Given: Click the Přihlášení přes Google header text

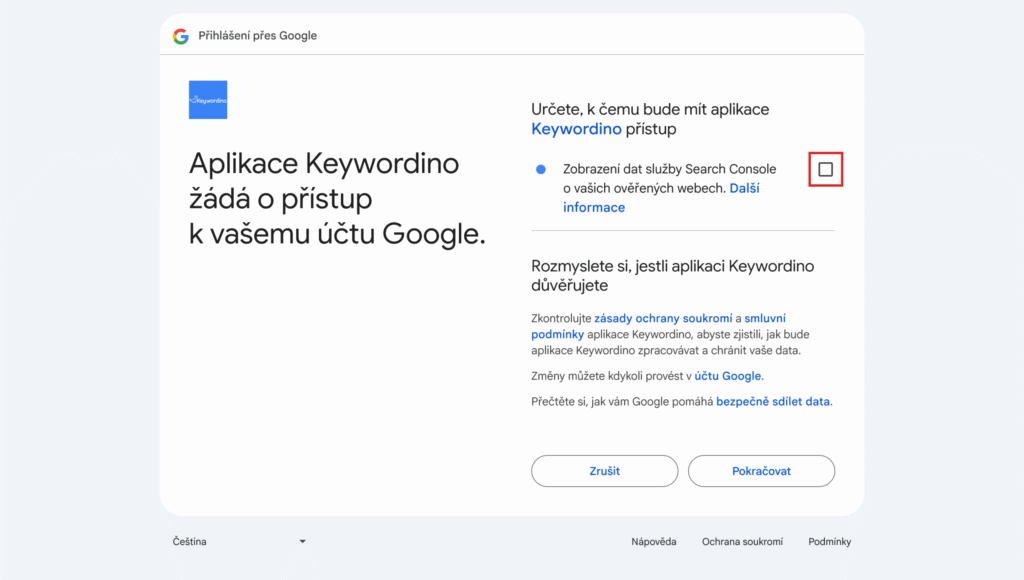Looking at the screenshot, I should tap(257, 36).
